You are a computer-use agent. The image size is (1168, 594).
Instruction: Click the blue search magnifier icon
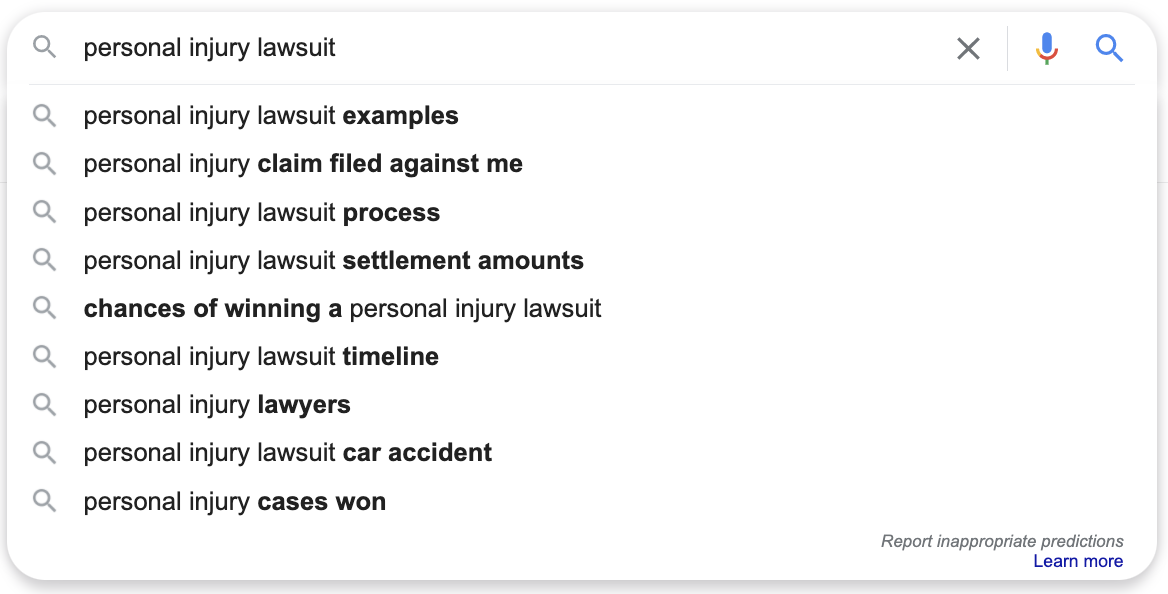pos(1109,47)
